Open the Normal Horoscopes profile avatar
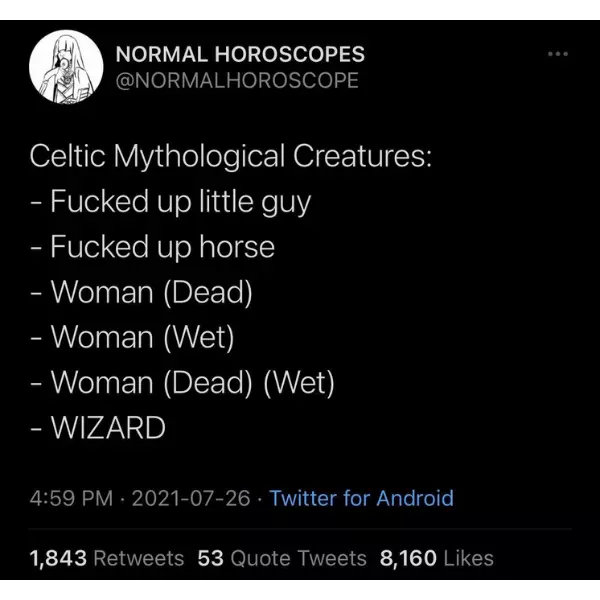 tap(65, 67)
